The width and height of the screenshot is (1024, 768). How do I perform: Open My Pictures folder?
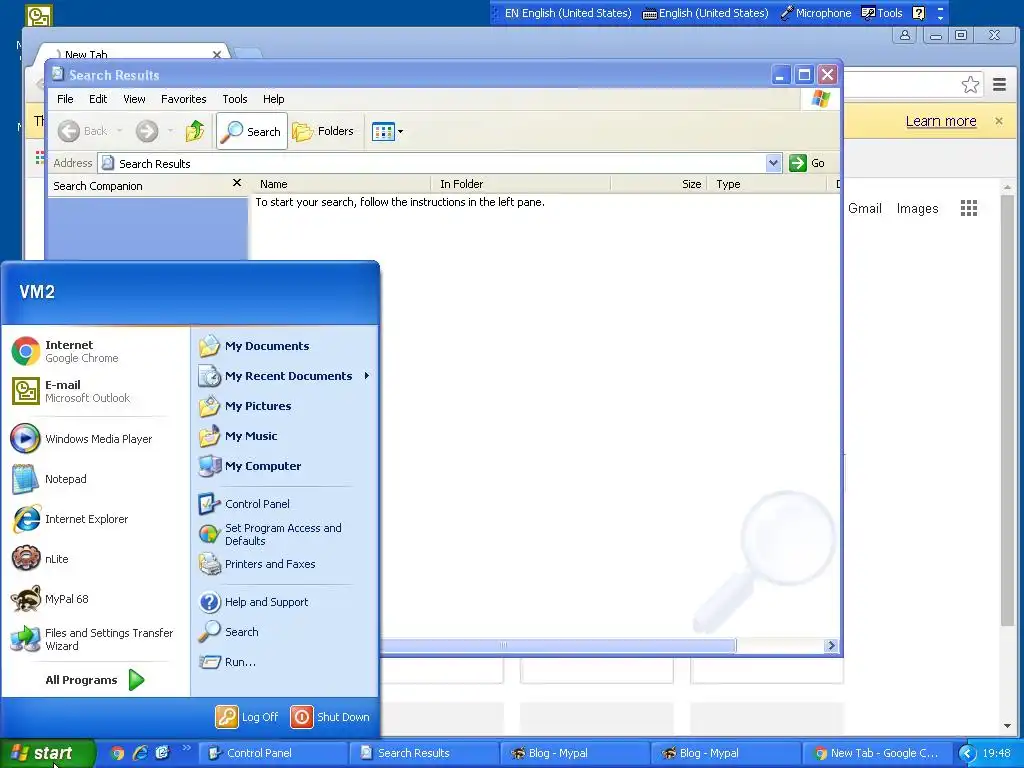[245, 406]
